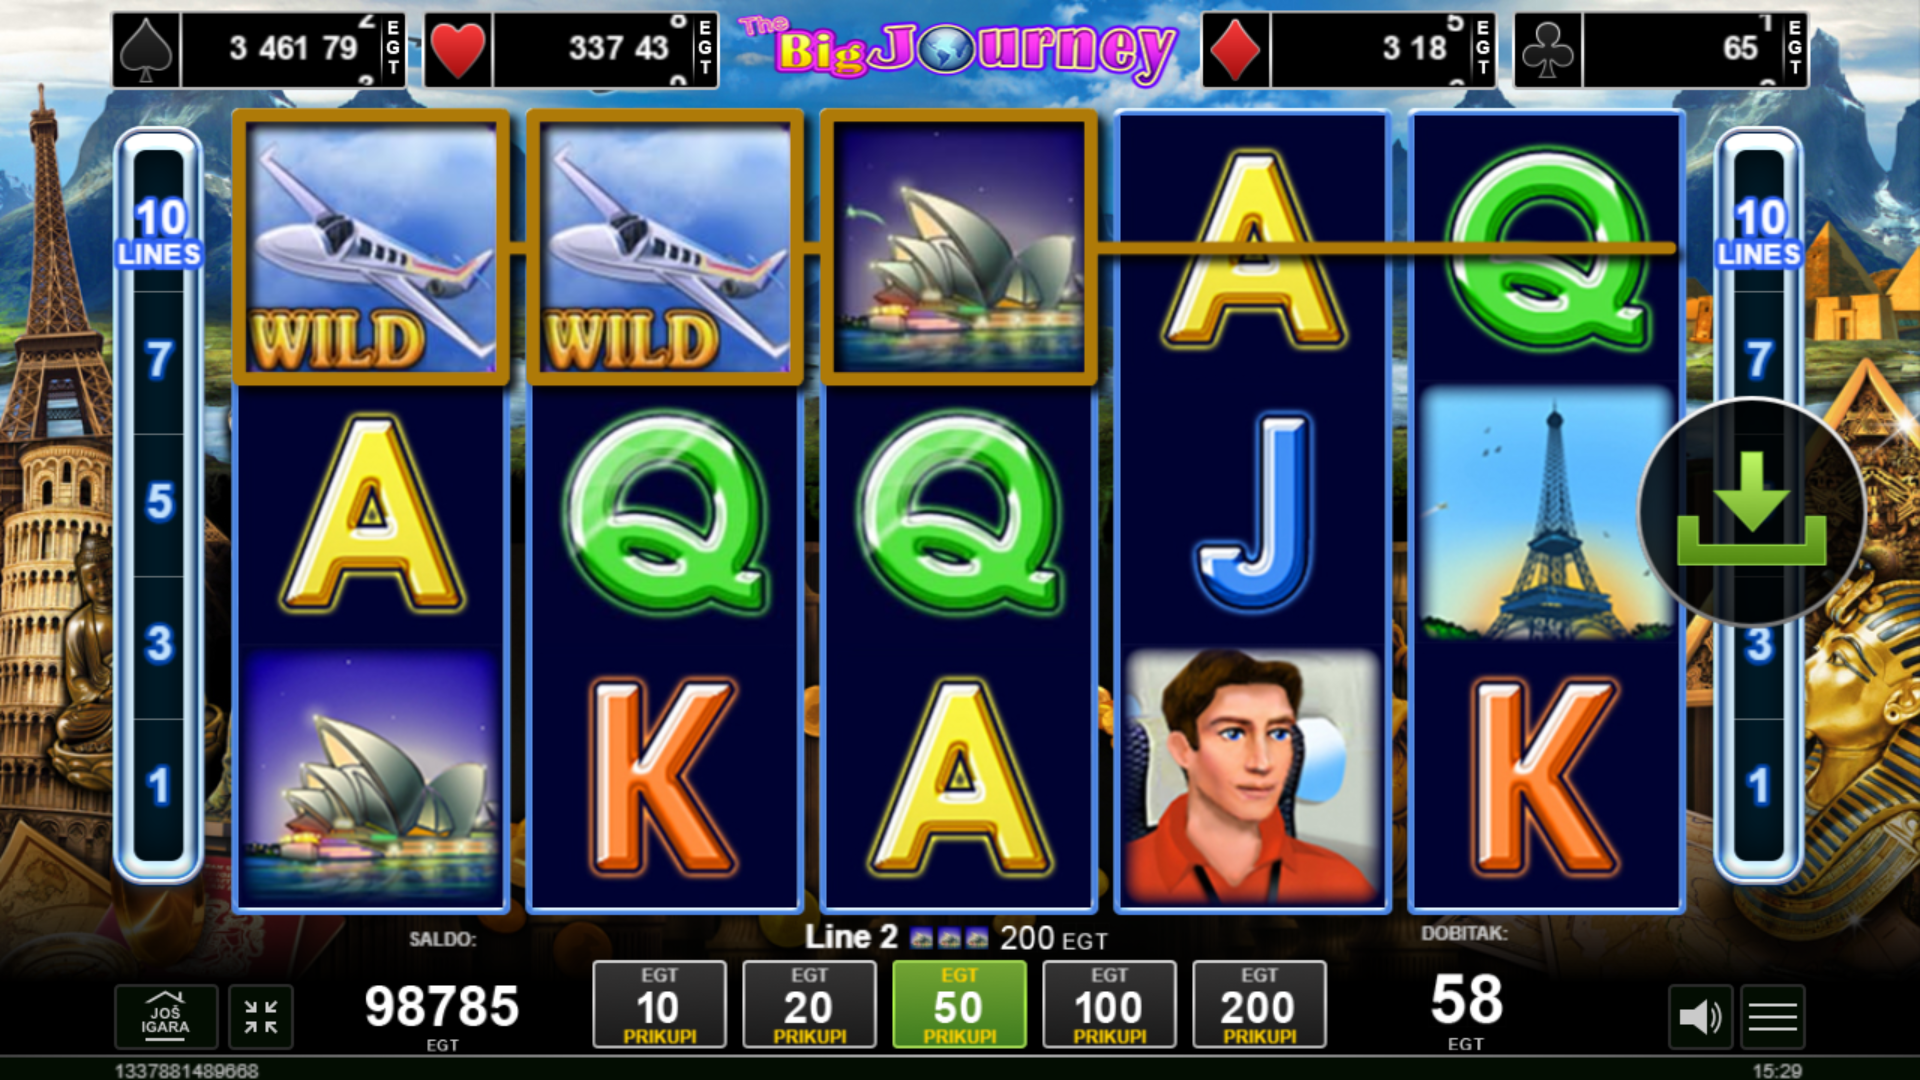This screenshot has height=1080, width=1920.
Task: Select the 200 EGT PRIKUPI bet
Action: coord(1259,1005)
